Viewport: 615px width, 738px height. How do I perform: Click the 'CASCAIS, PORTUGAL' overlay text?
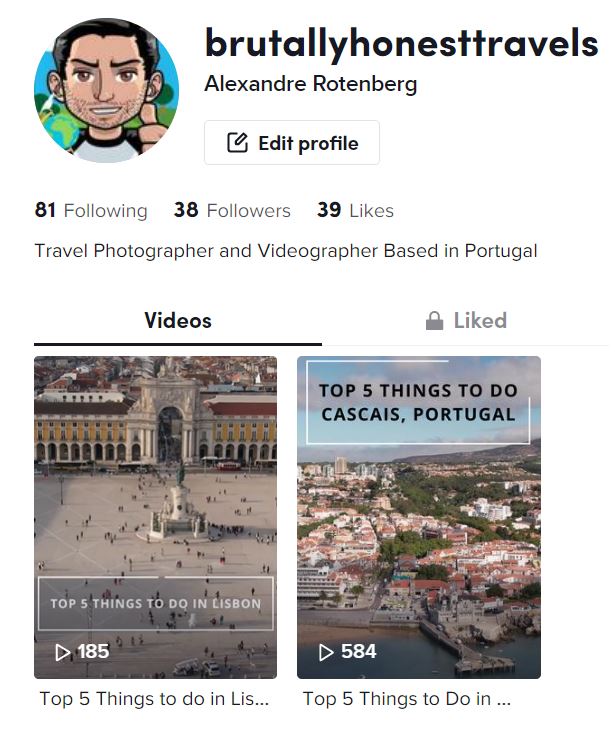[418, 414]
